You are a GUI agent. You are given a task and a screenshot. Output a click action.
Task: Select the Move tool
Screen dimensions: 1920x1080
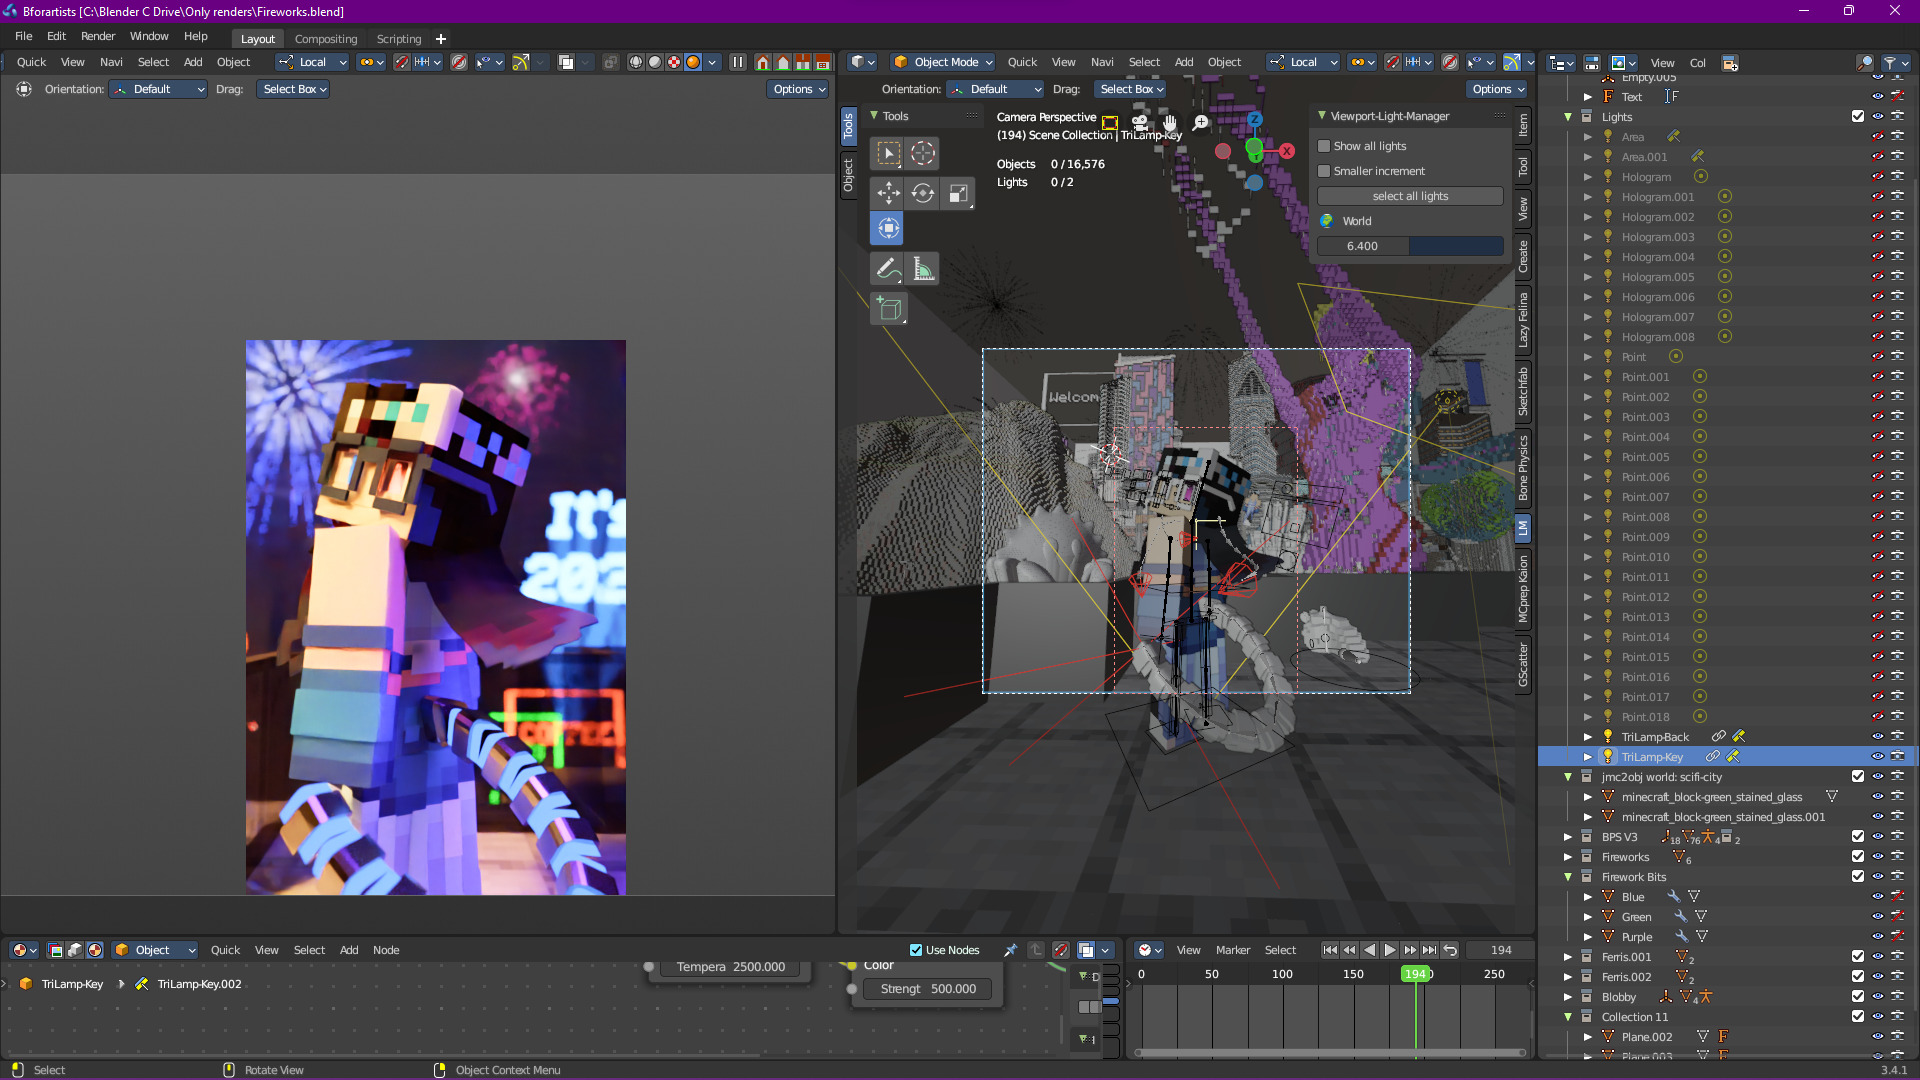point(888,193)
